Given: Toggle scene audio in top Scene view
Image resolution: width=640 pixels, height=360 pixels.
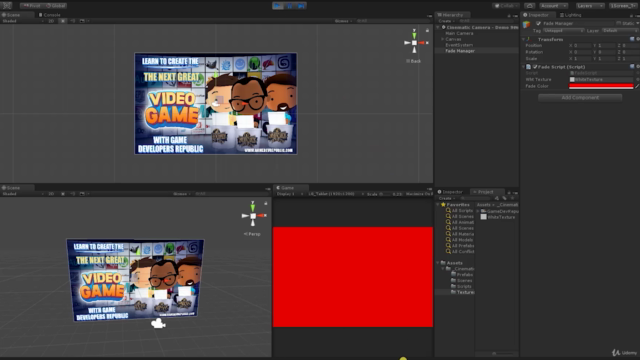Looking at the screenshot, I should click(x=72, y=21).
